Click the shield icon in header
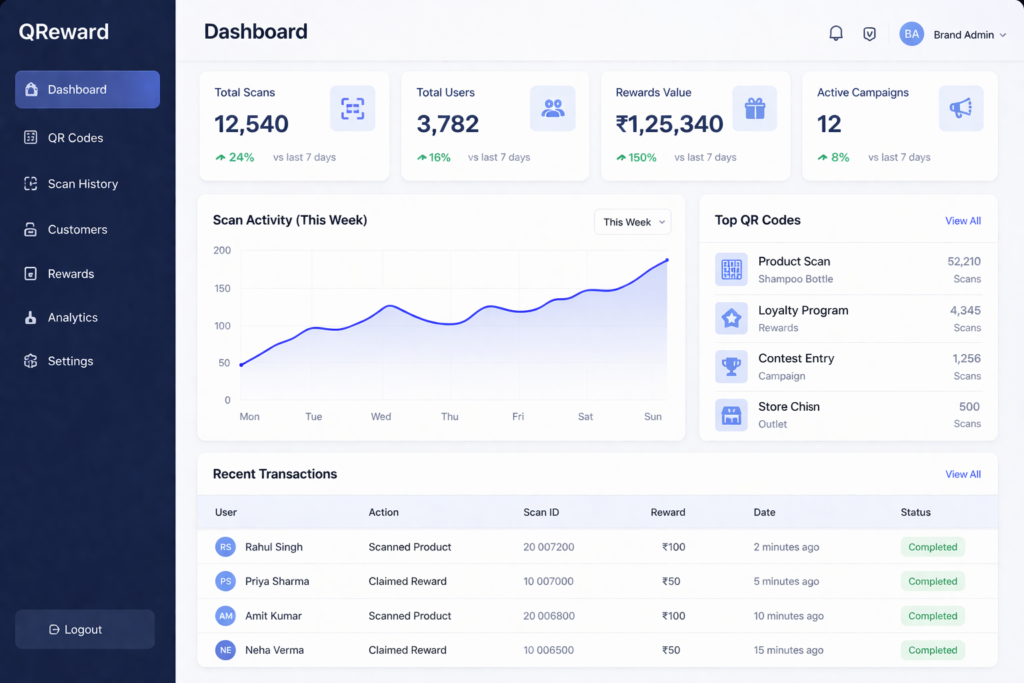 tap(869, 34)
